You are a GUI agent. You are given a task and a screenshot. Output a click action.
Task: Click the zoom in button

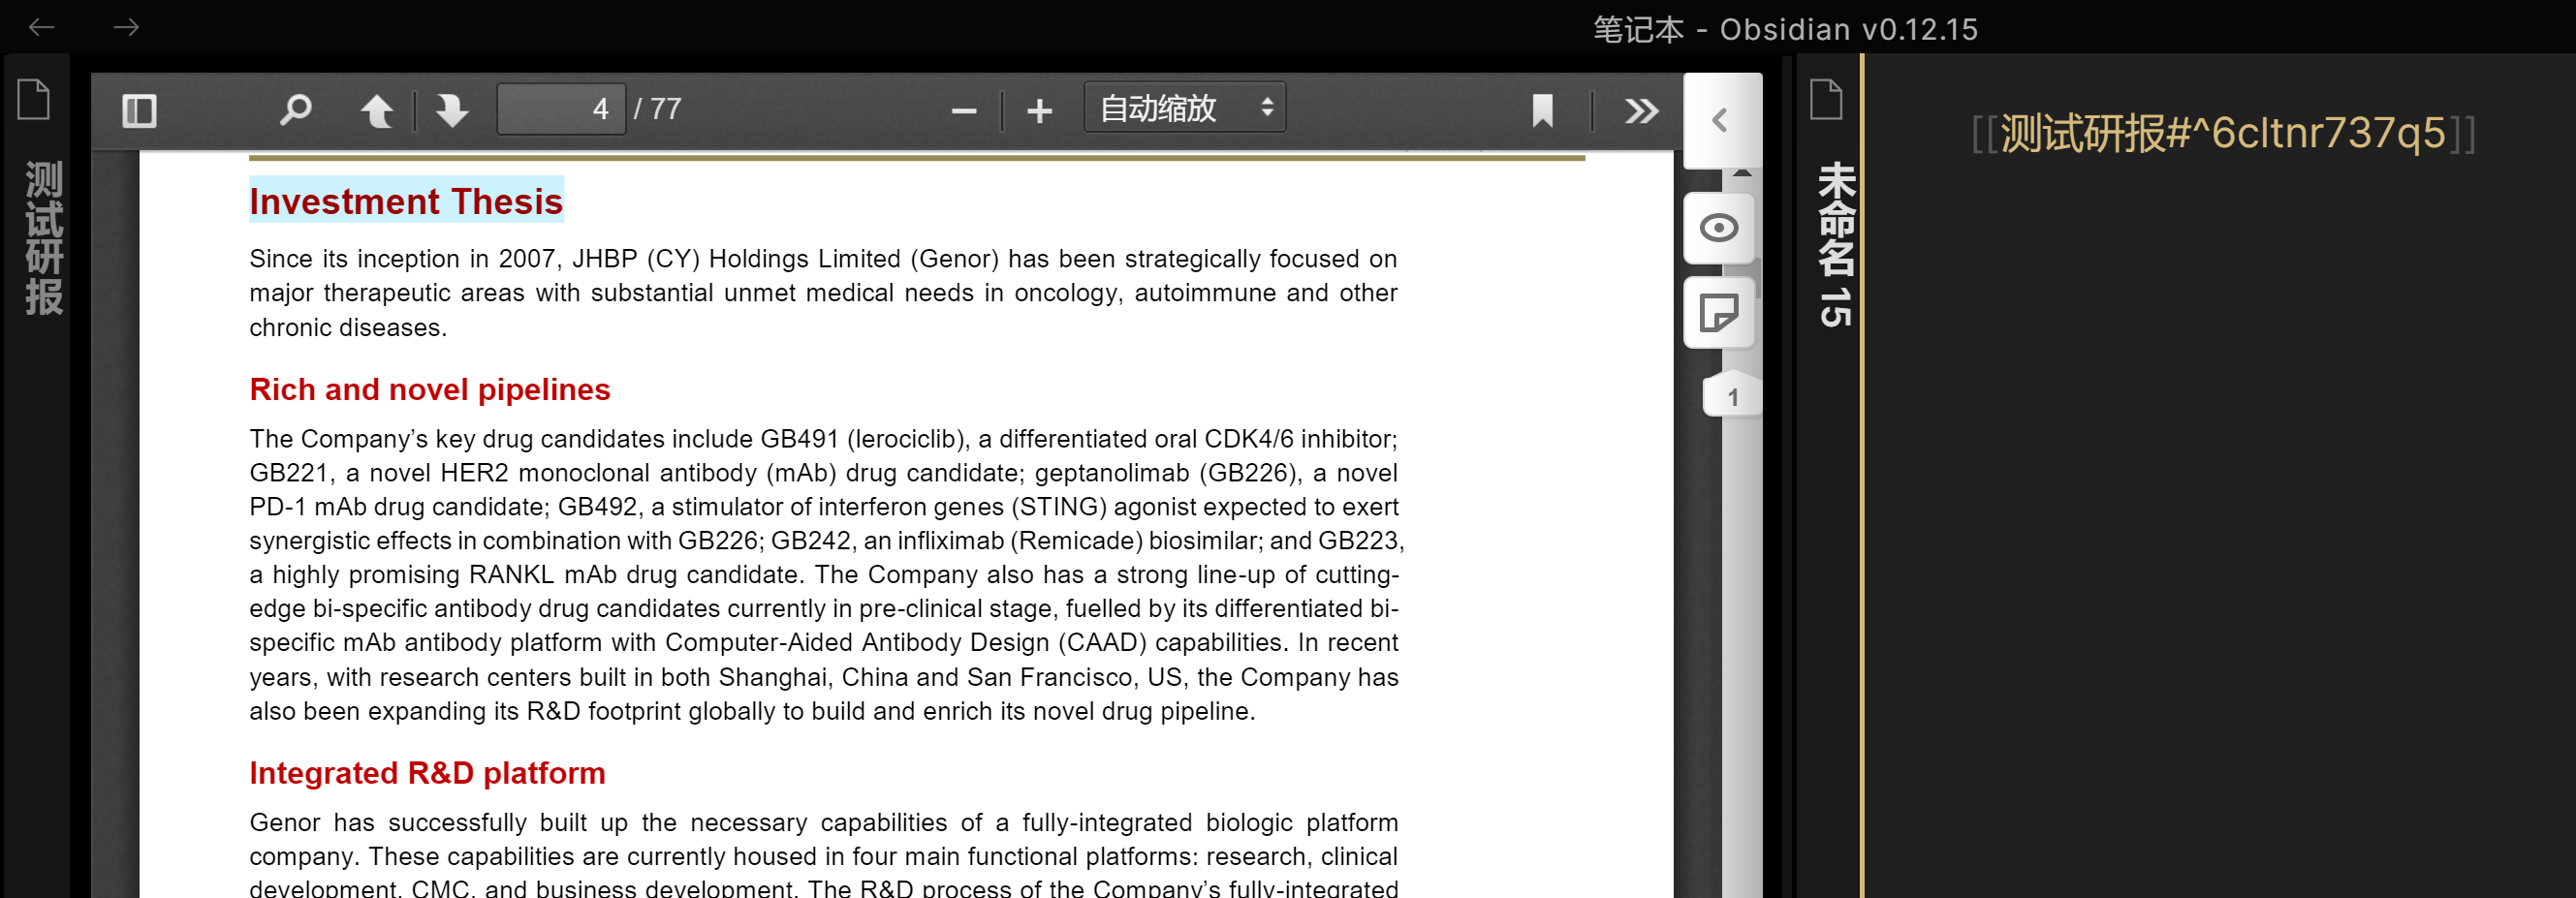pos(1040,110)
